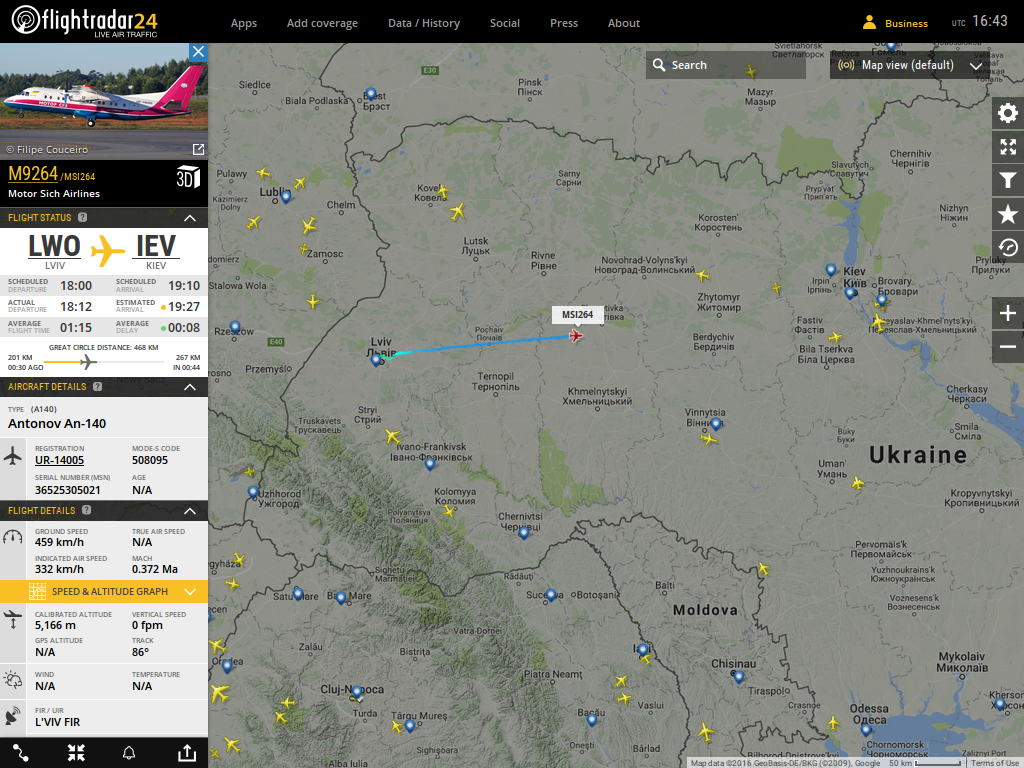
Task: Open playback history clock icon
Action: [1008, 247]
